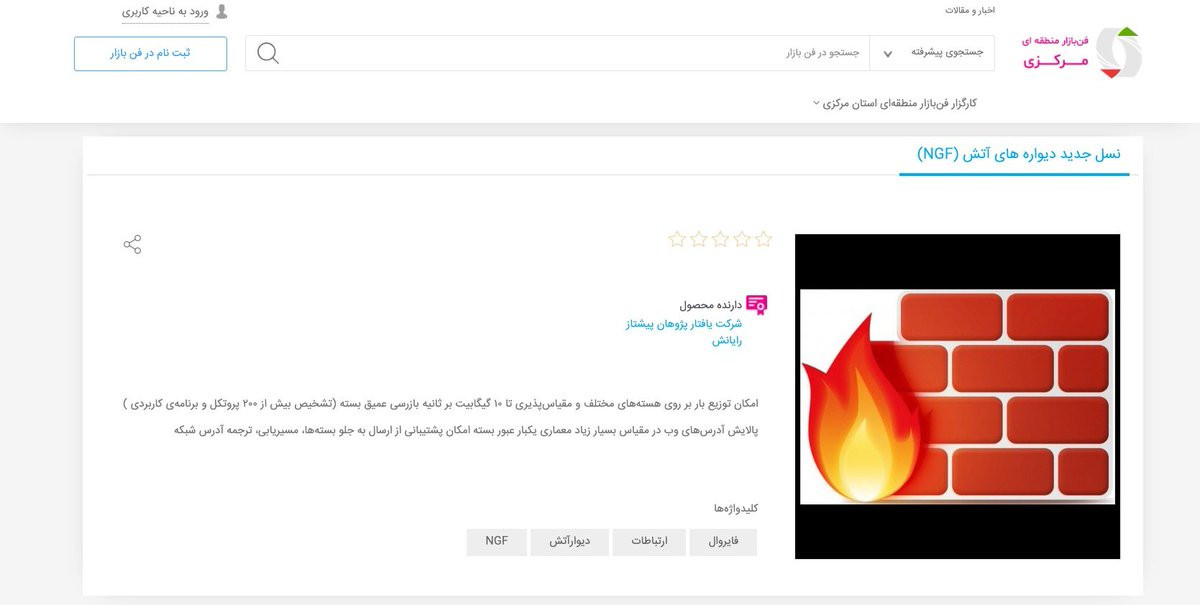
Task: Select the NGF product title tab
Action: pos(1019,154)
